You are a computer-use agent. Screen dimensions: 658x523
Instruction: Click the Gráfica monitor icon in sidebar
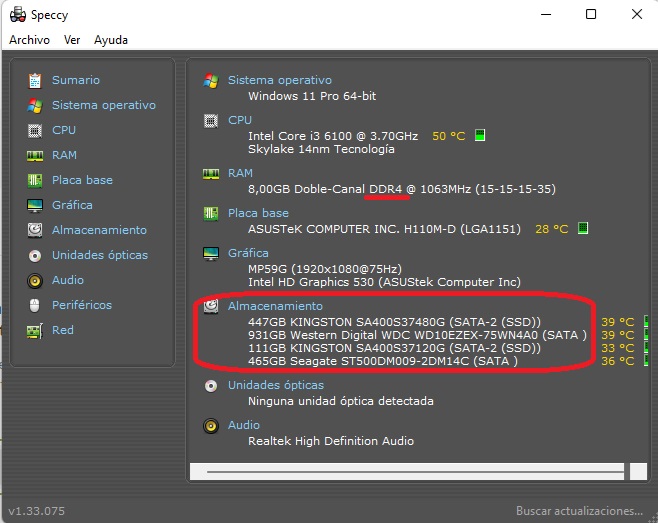point(35,206)
